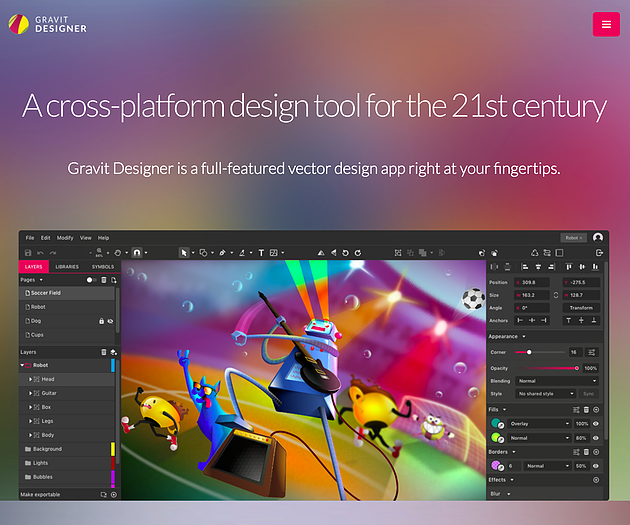The height and width of the screenshot is (525, 630).
Task: Select the Shape tool
Action: [x=204, y=253]
